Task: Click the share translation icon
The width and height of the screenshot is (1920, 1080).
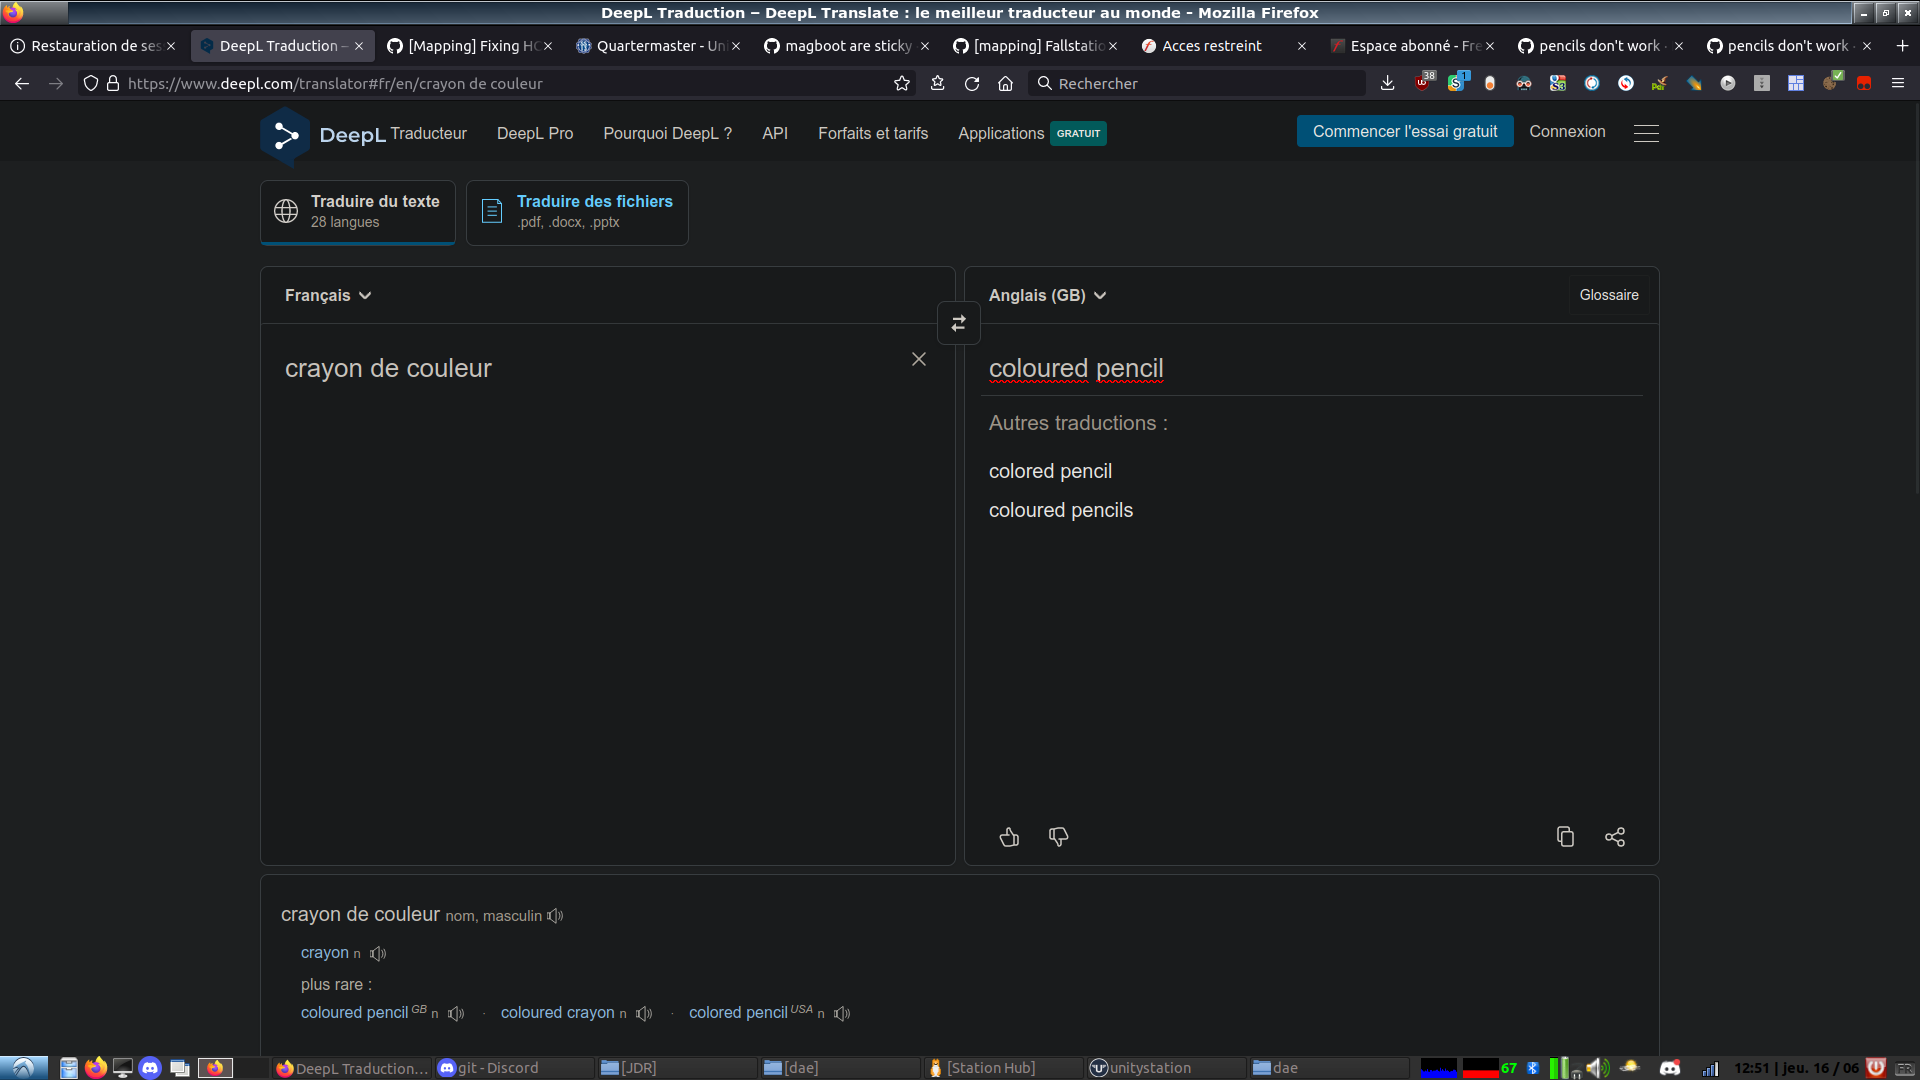Action: (x=1614, y=837)
